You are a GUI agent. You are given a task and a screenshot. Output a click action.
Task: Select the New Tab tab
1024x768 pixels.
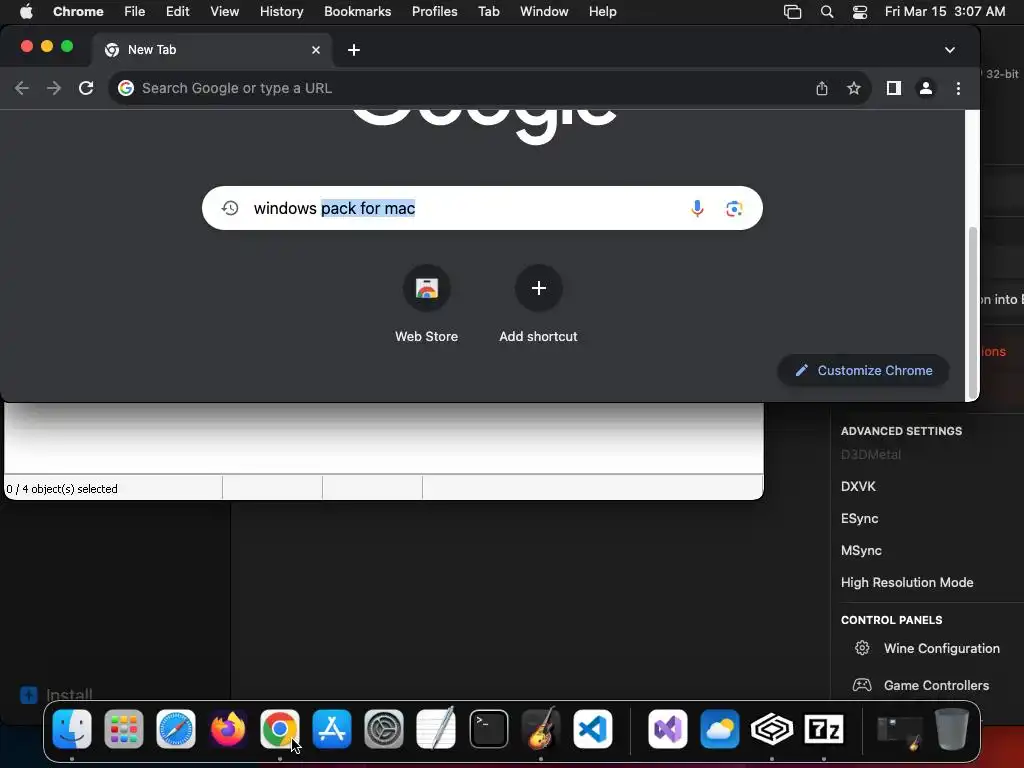pyautogui.click(x=212, y=50)
